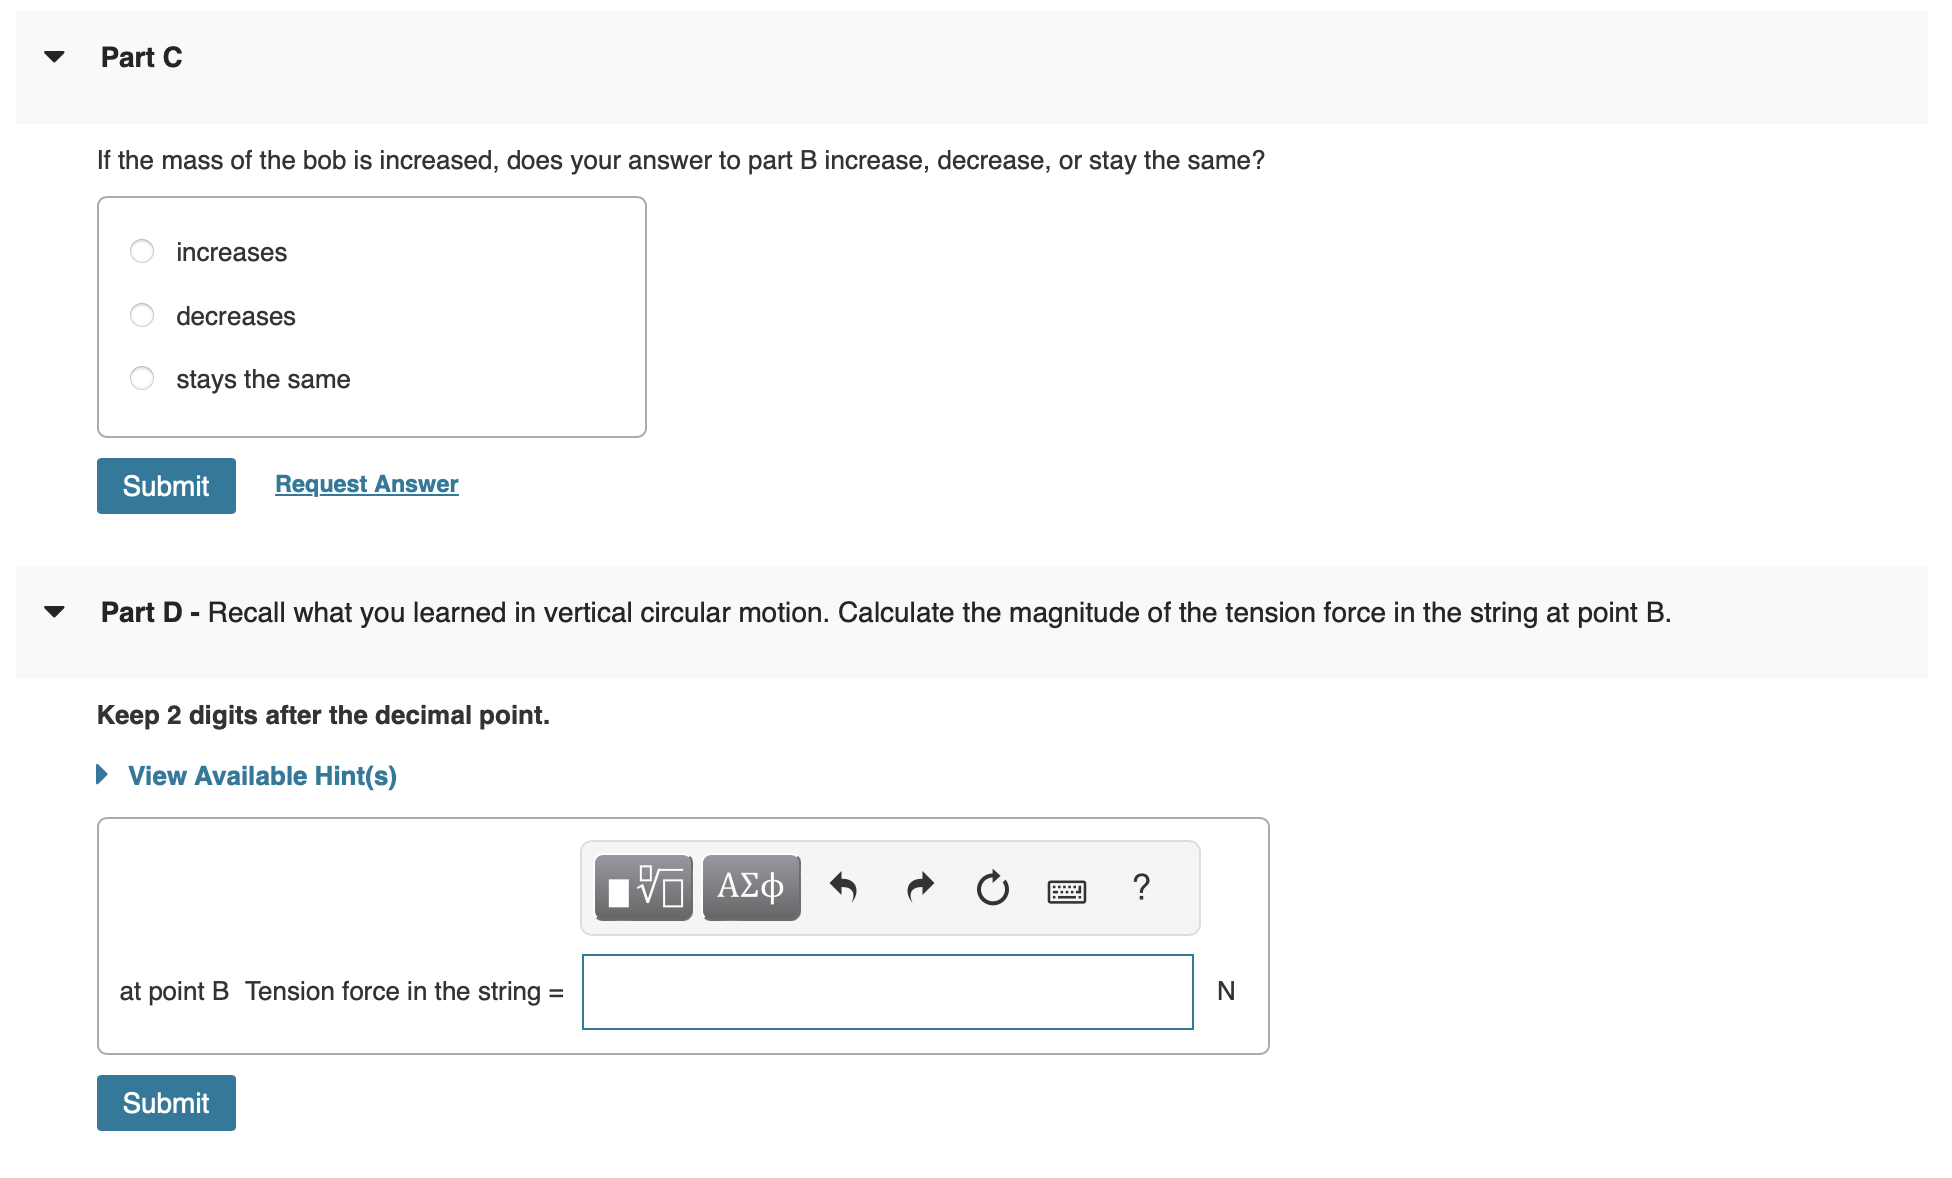Choose the stays the same option

[x=142, y=378]
